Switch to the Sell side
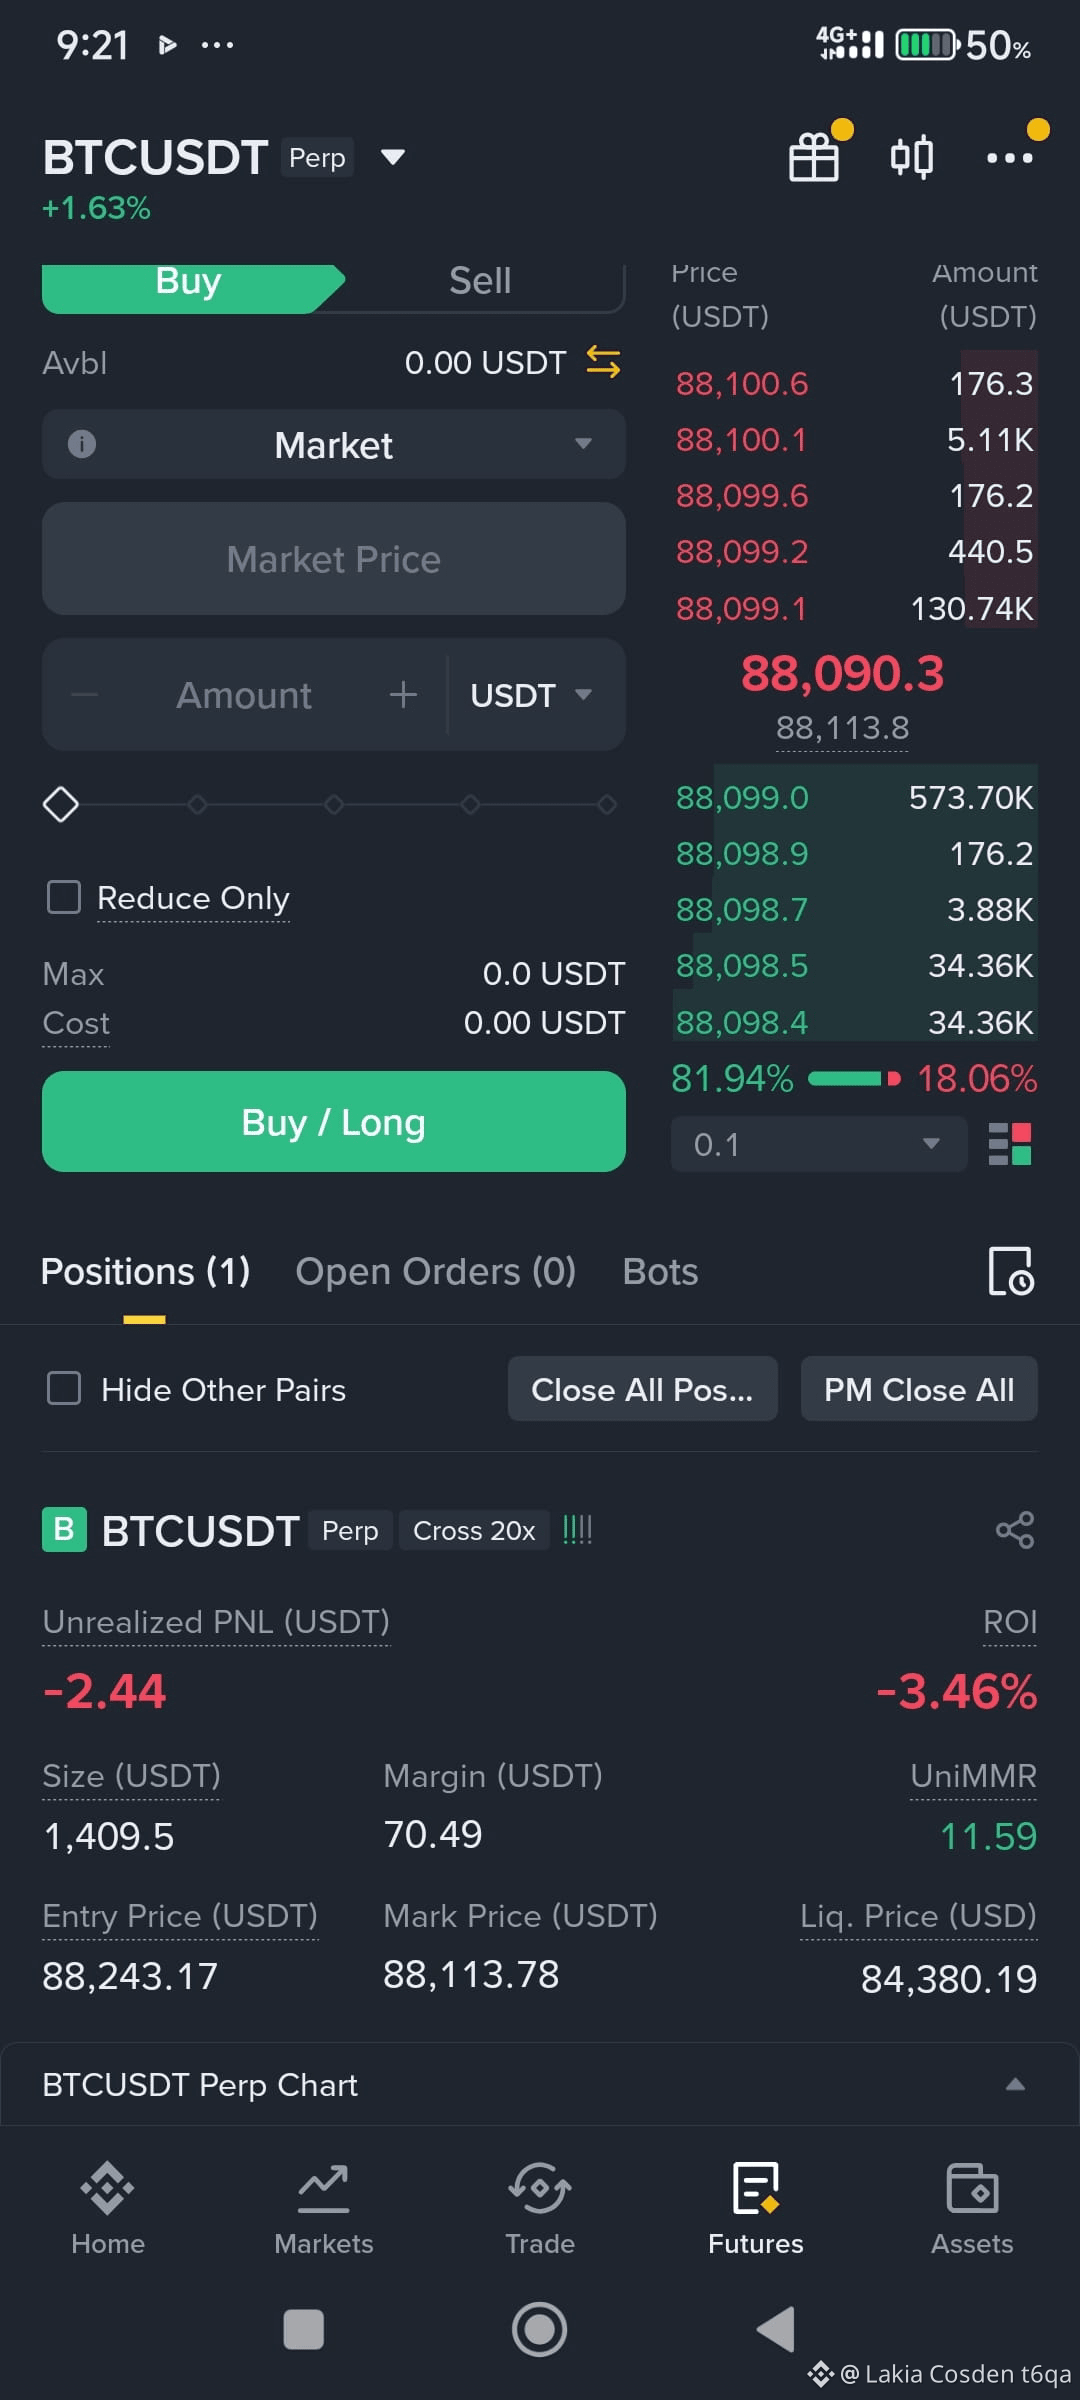This screenshot has height=2400, width=1080. pyautogui.click(x=480, y=282)
